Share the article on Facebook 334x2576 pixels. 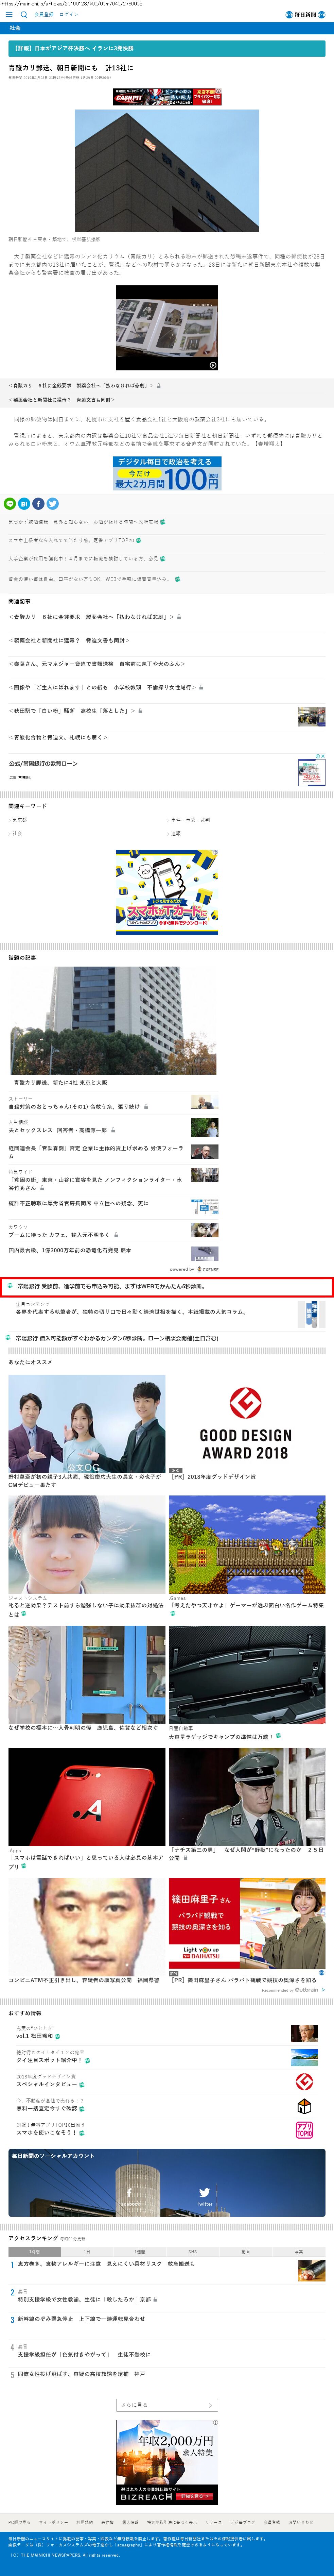[38, 504]
